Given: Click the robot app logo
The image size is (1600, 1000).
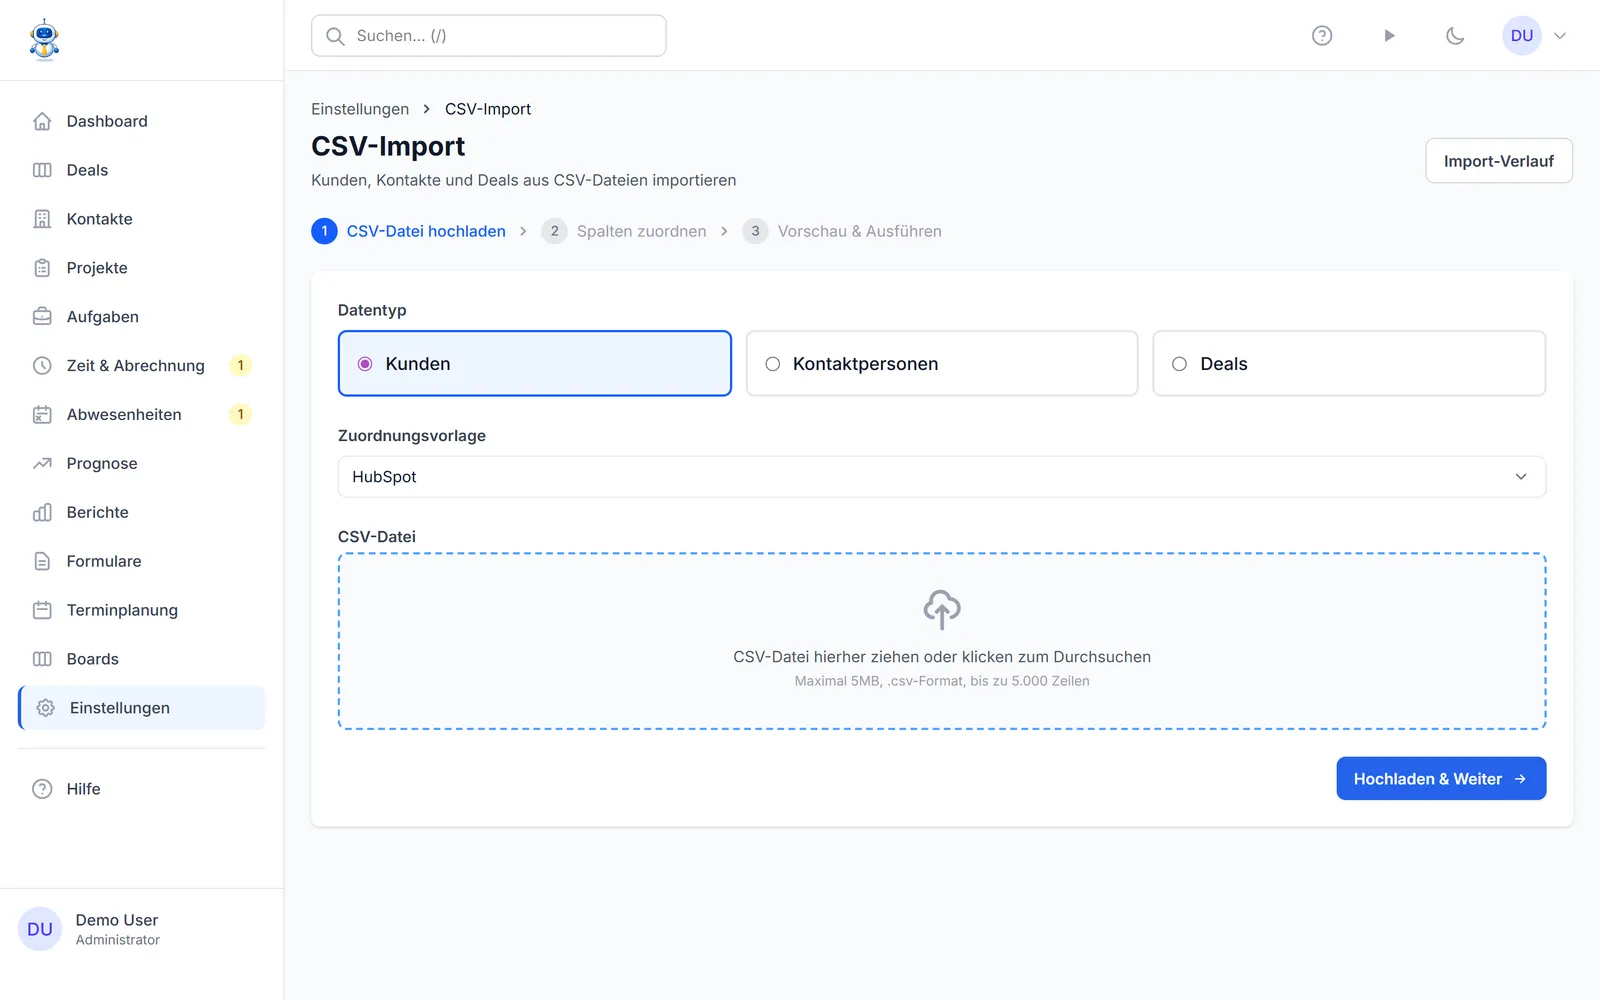Looking at the screenshot, I should [x=44, y=40].
